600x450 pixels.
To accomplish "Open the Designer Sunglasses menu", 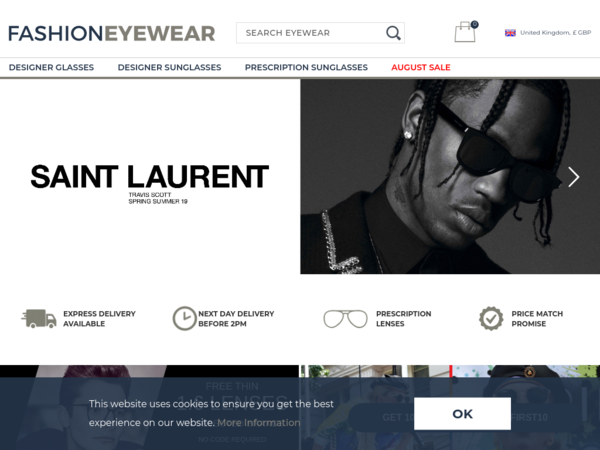I will pos(170,67).
